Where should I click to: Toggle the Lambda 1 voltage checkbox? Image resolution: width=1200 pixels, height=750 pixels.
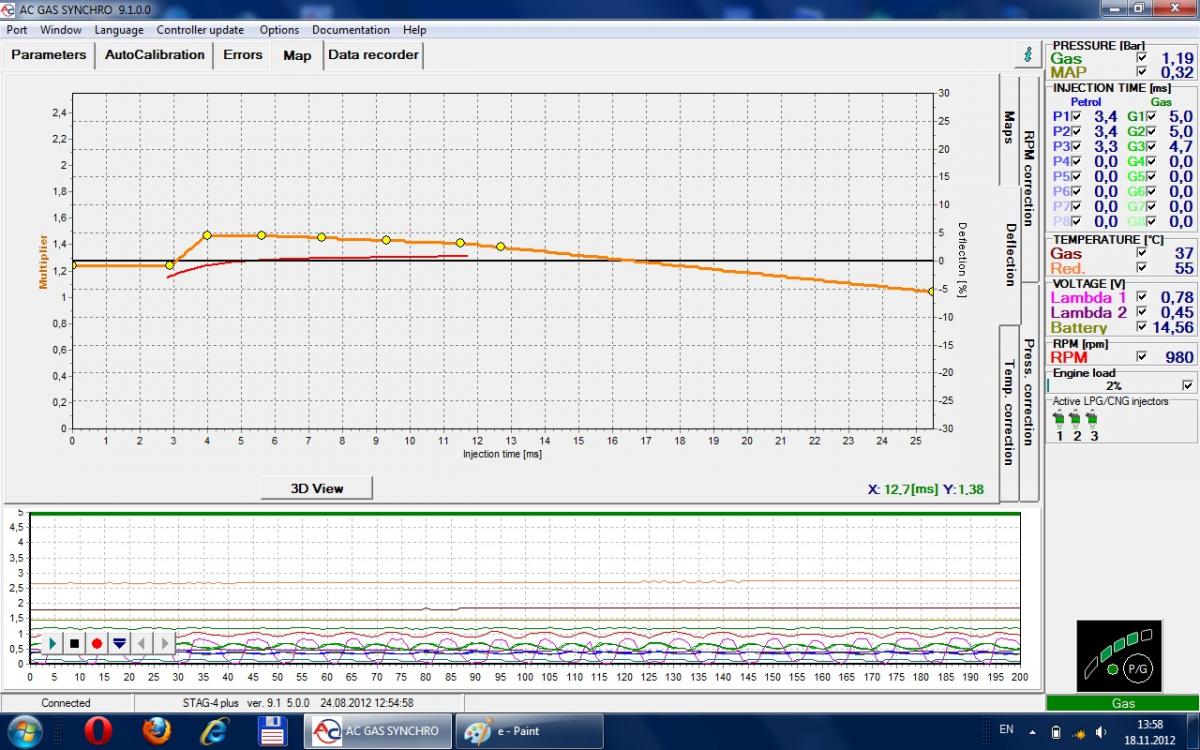pos(1141,297)
